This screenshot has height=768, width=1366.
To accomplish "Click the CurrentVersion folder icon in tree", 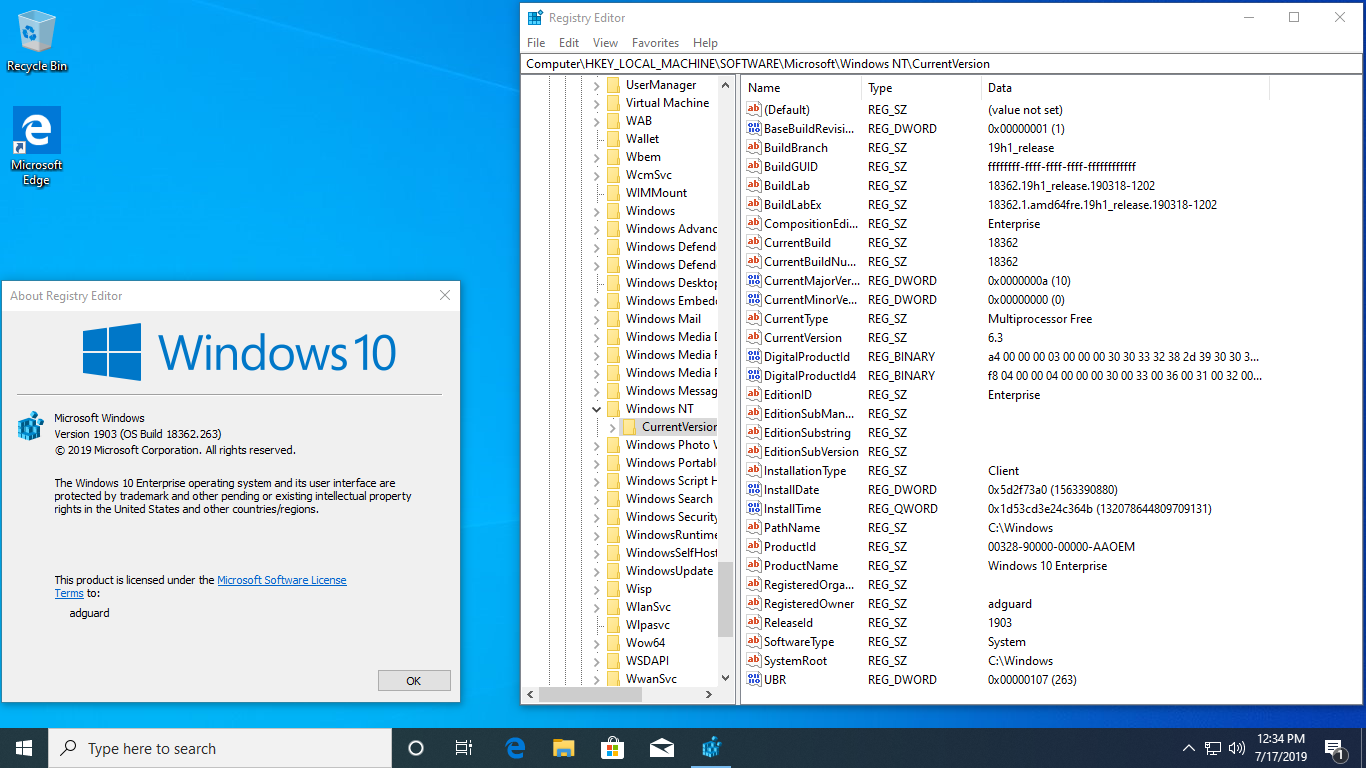I will (630, 427).
